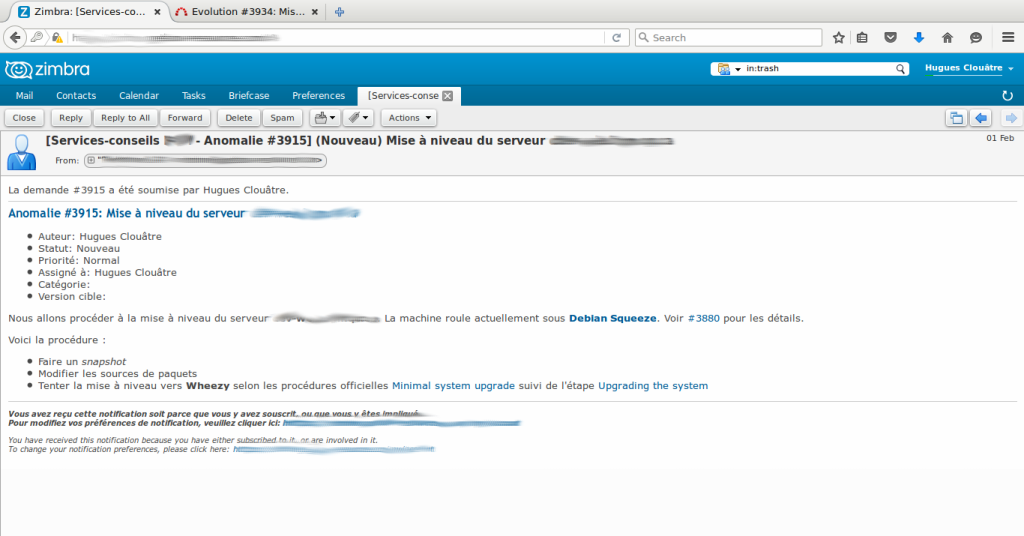This screenshot has height=536, width=1024.
Task: Go to previous message with blue left arrow
Action: pos(981,118)
